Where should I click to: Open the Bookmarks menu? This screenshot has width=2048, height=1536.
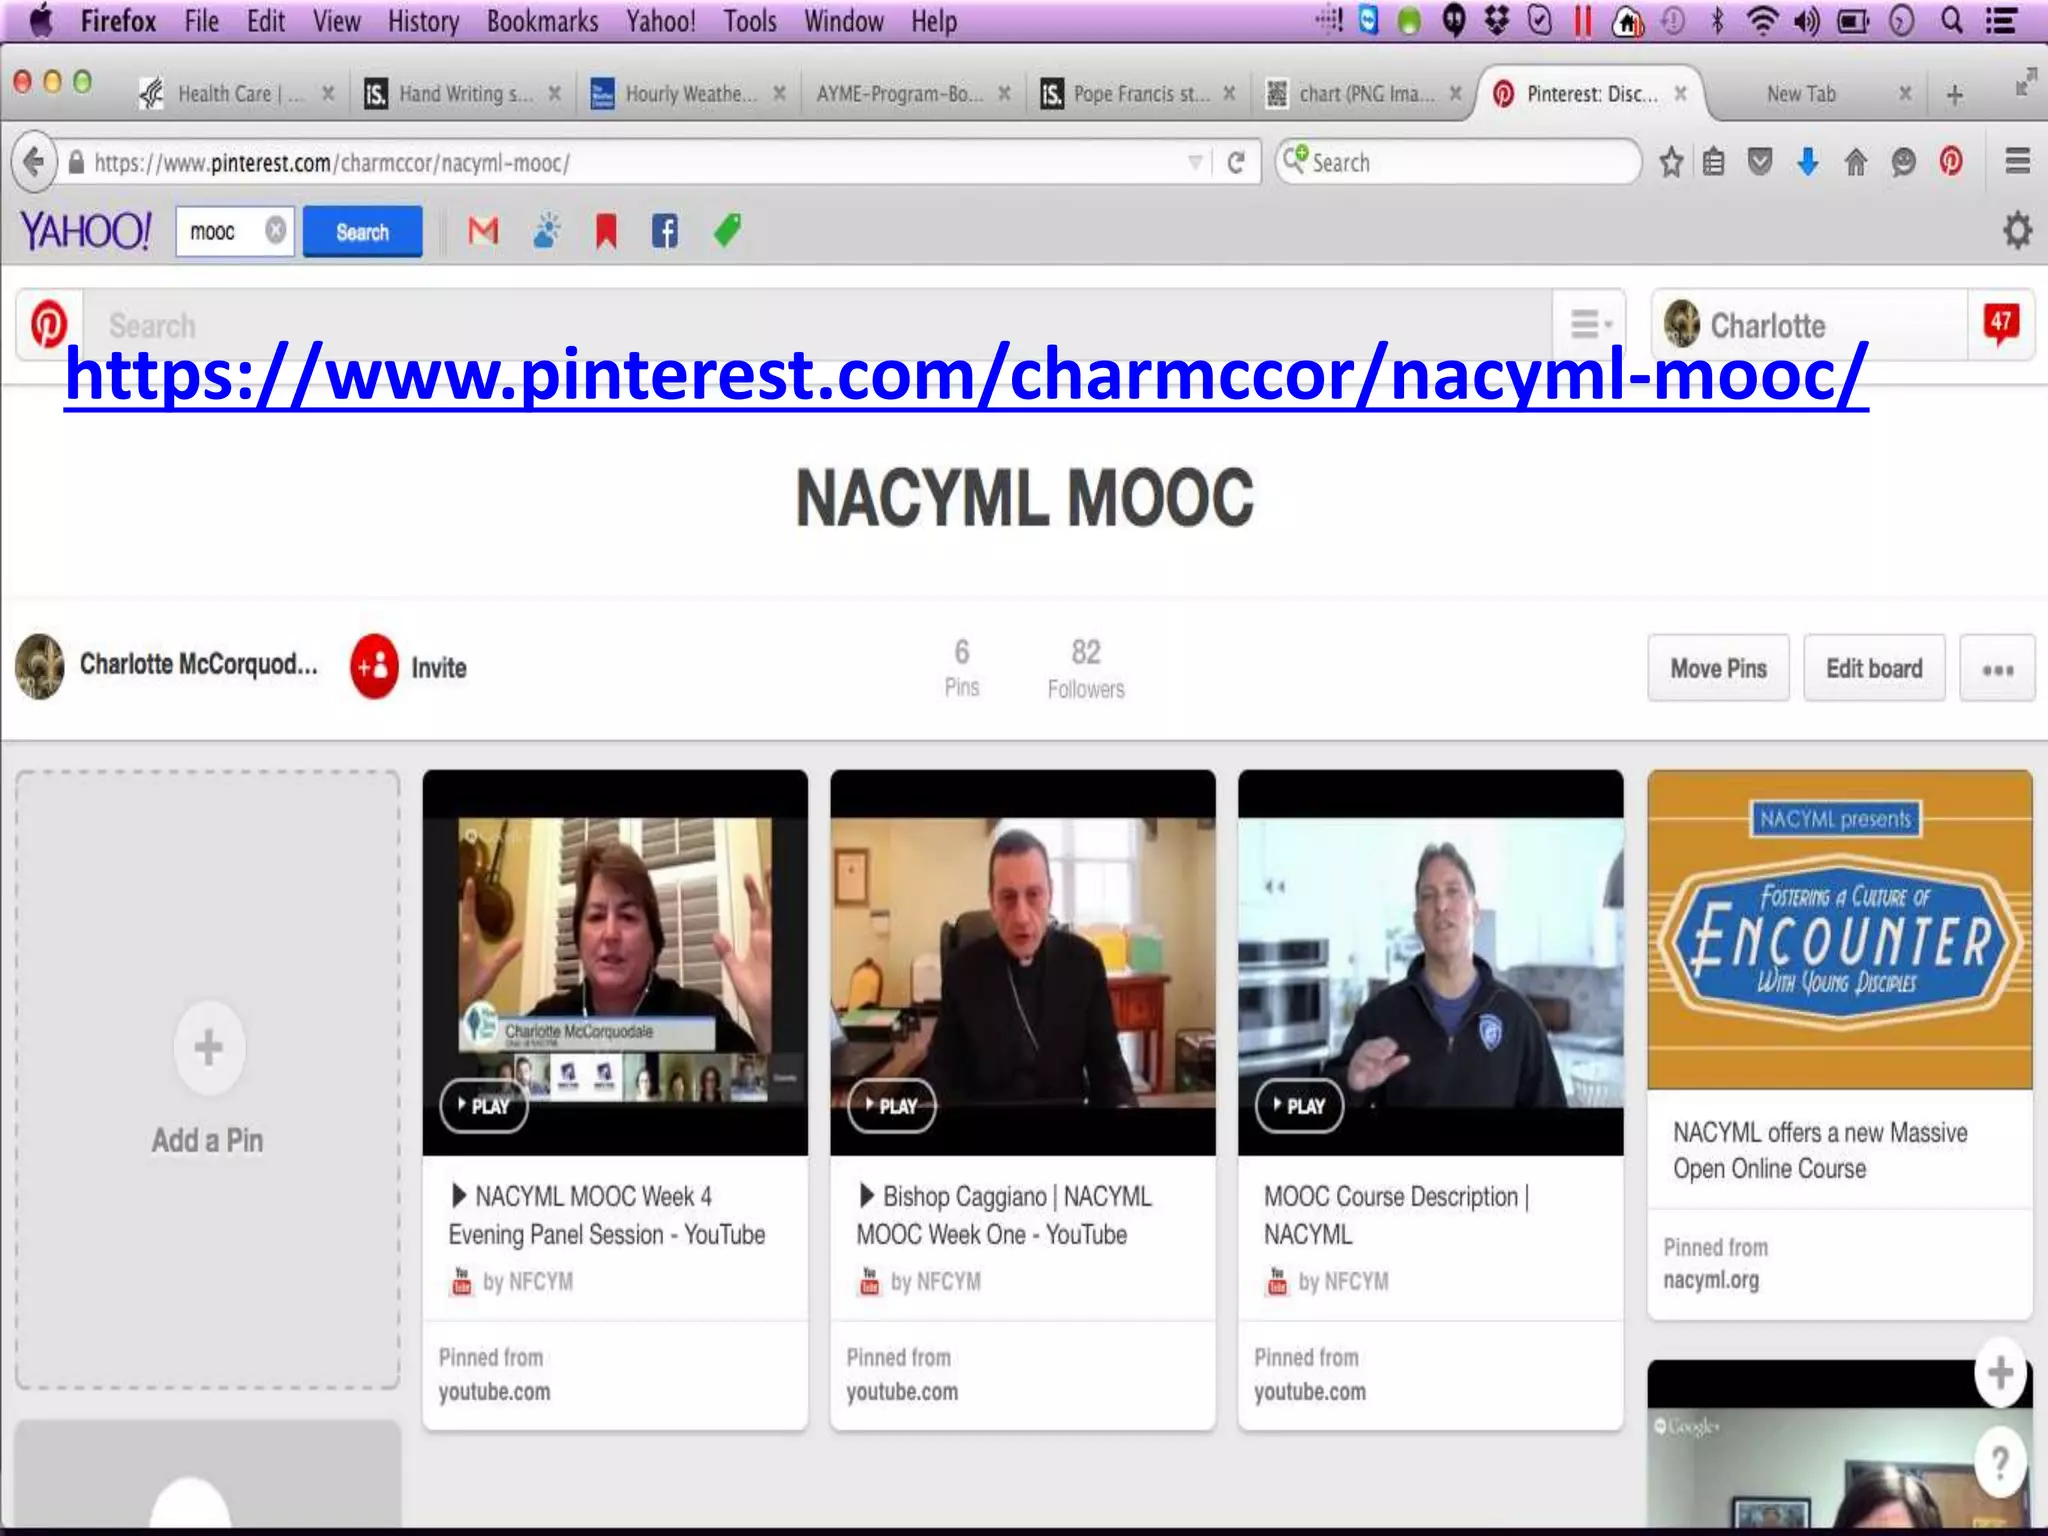pos(542,21)
